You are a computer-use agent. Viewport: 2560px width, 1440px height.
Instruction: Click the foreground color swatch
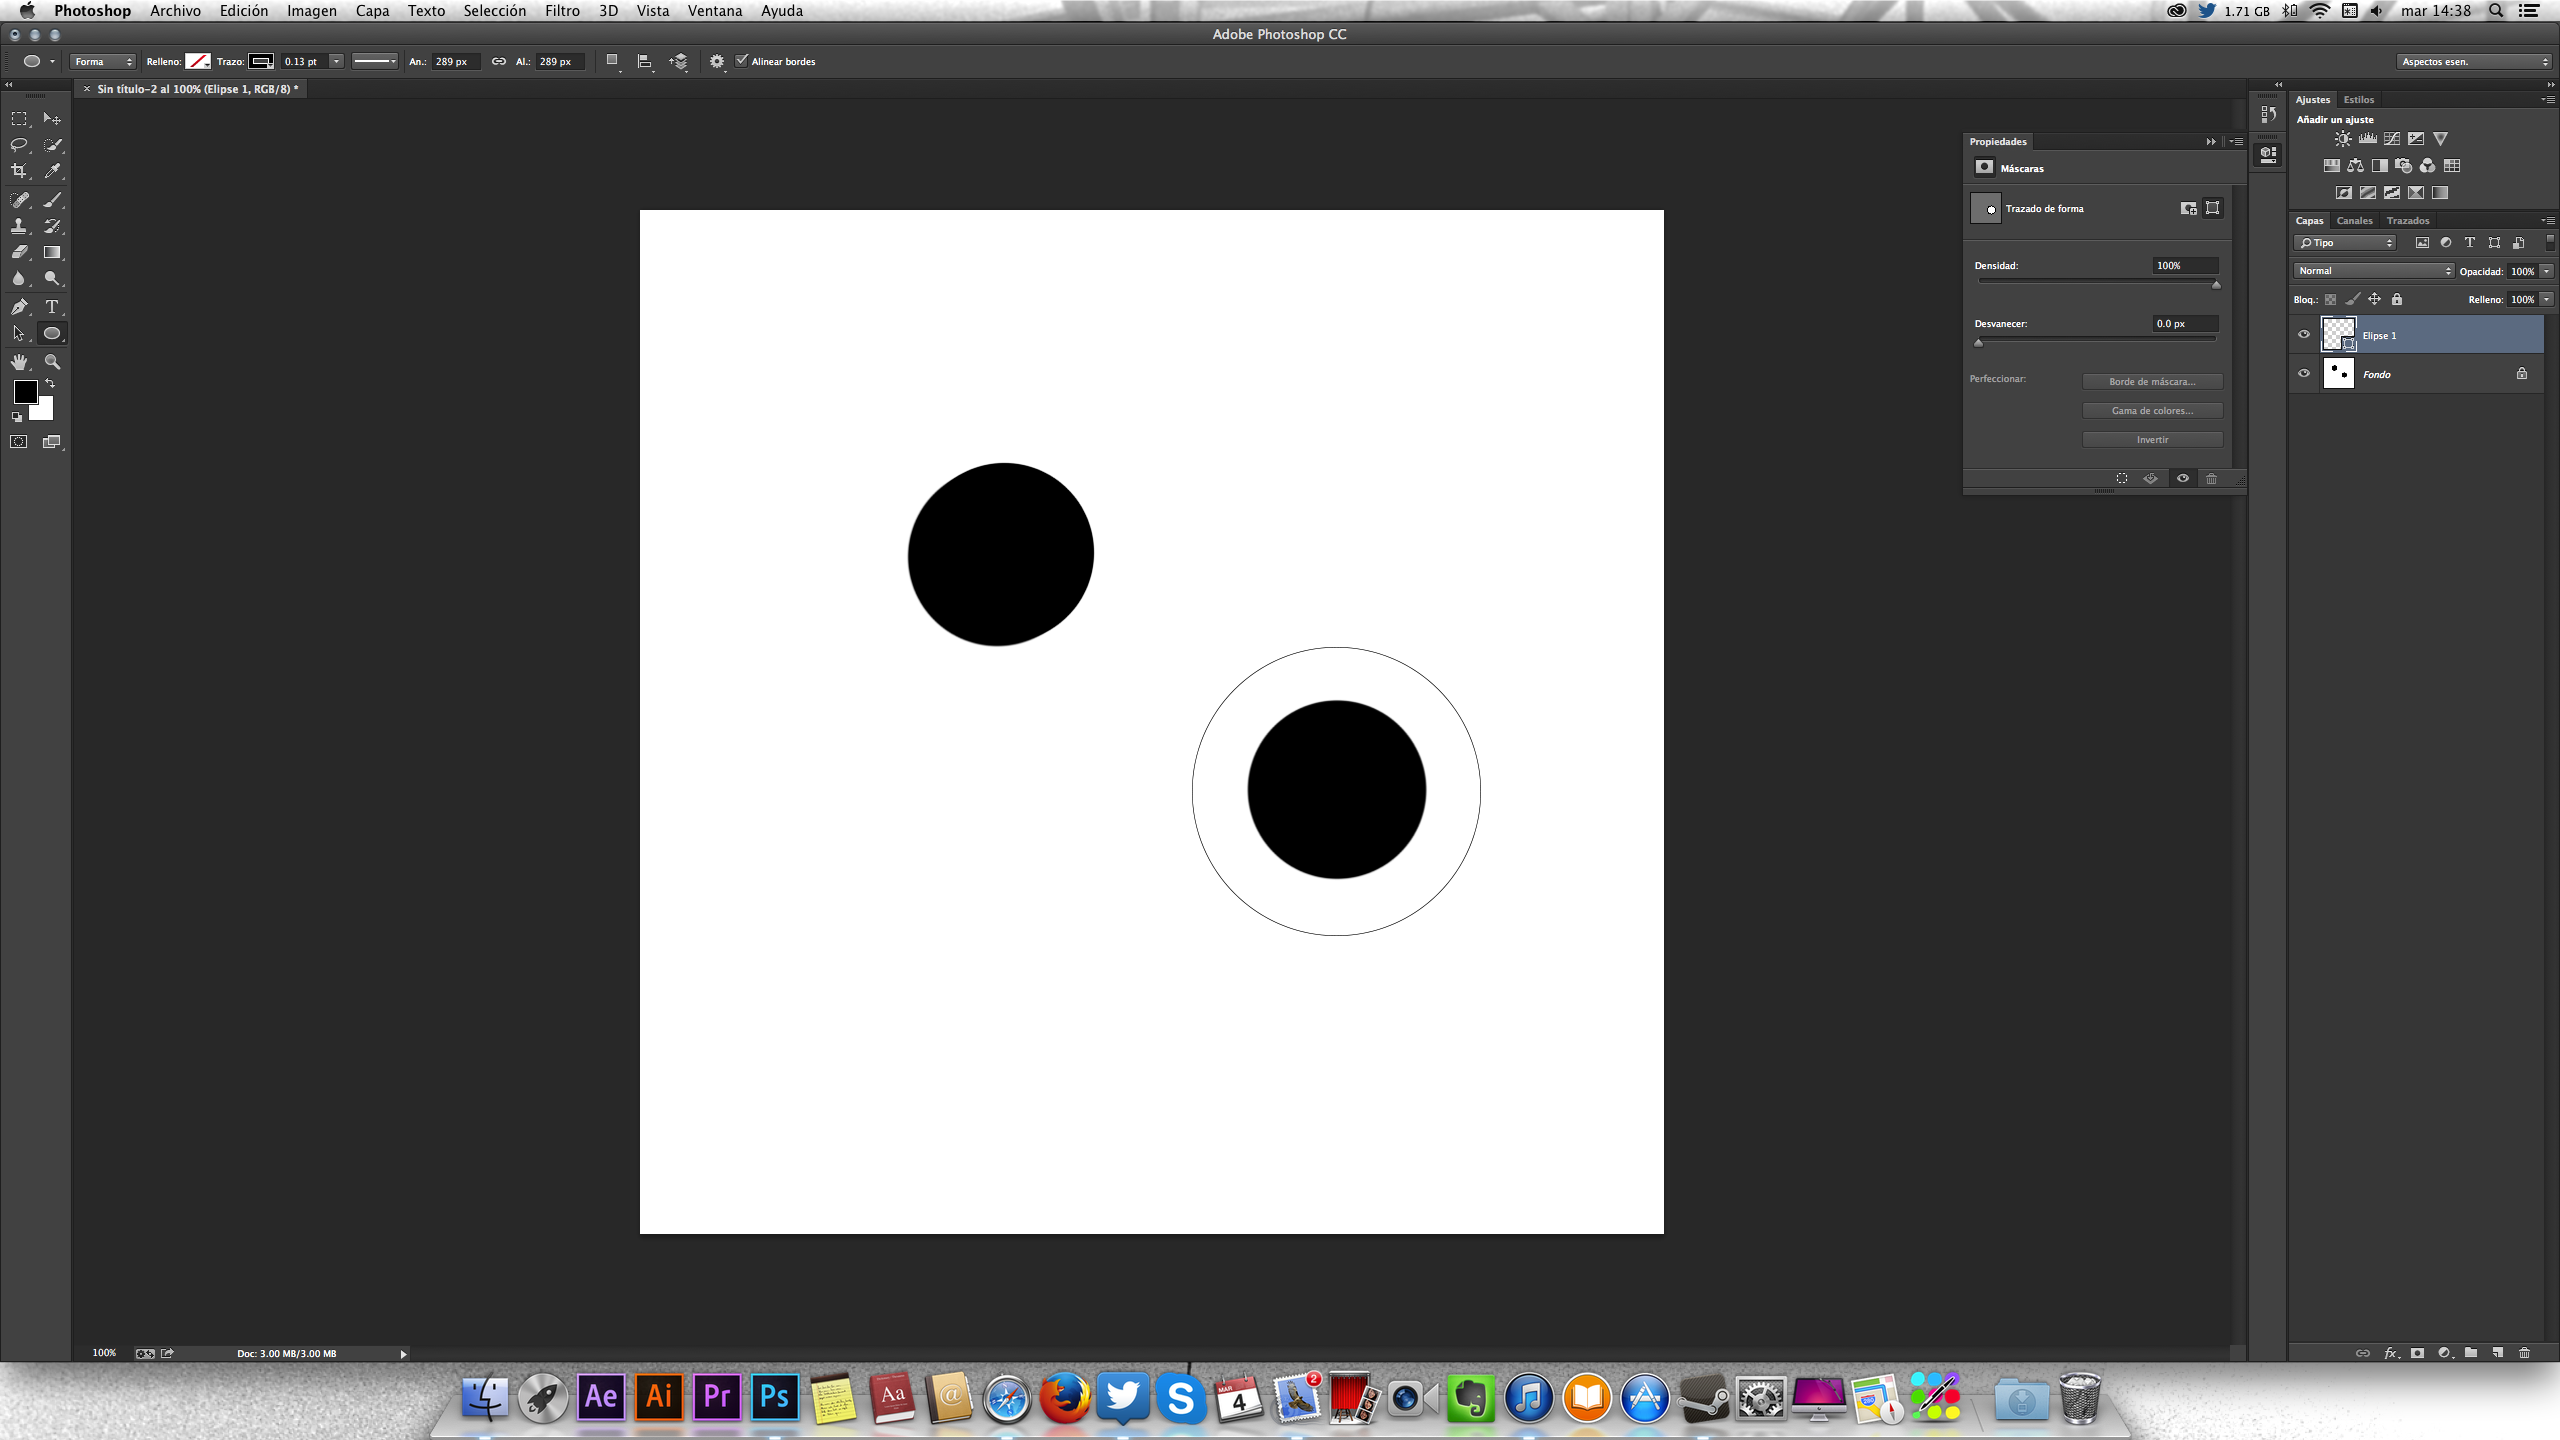[25, 391]
